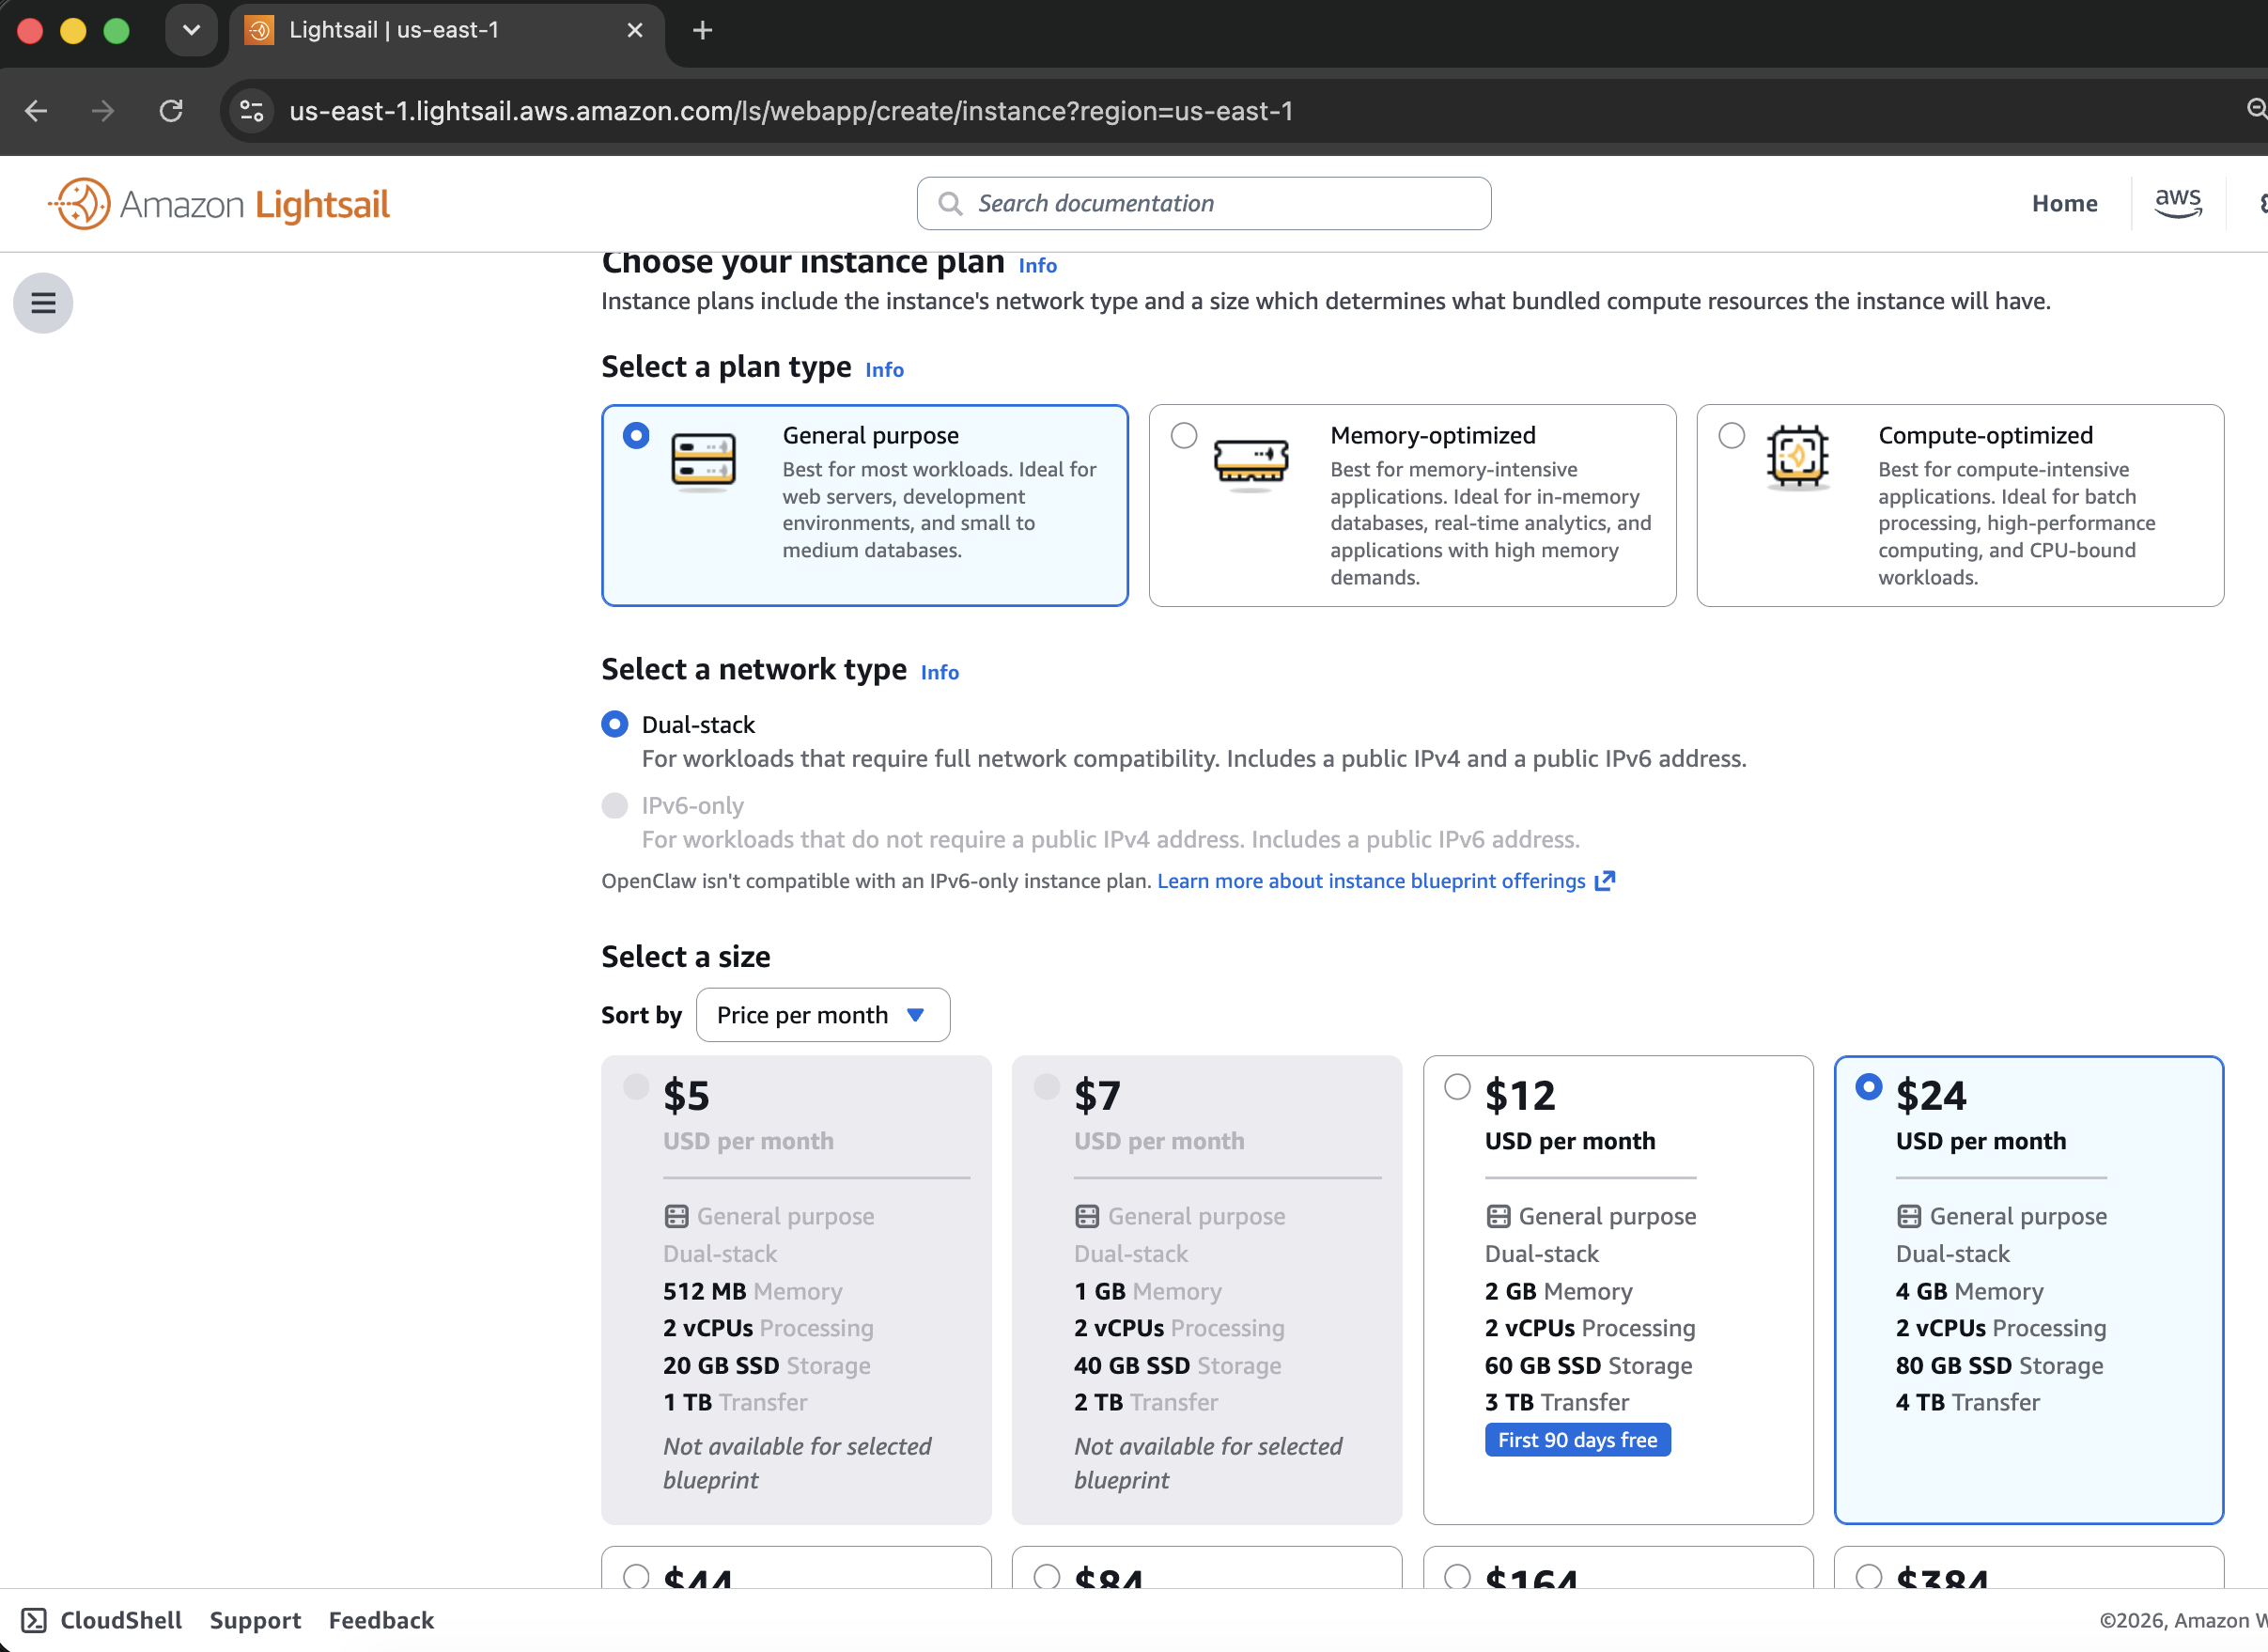This screenshot has height=1652, width=2268.
Task: Select the Compute-optimized plan type radio
Action: 1732,435
